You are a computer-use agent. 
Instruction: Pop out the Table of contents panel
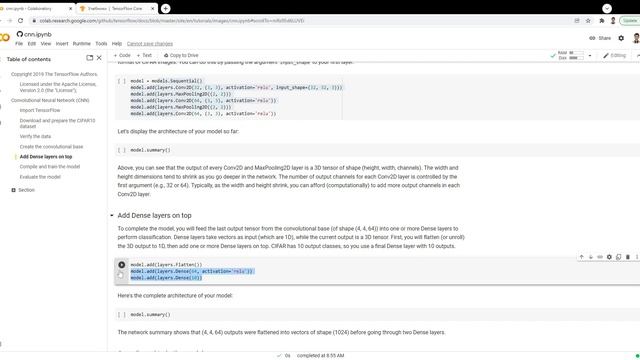tap(89, 58)
